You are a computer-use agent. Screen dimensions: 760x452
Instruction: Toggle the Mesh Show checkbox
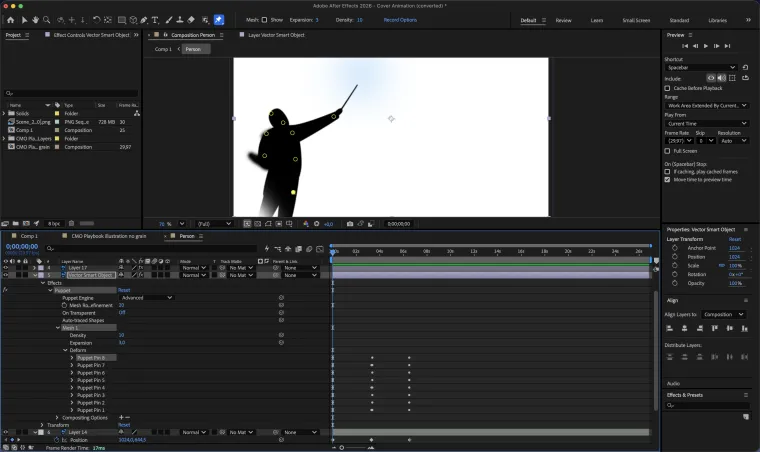[x=264, y=20]
